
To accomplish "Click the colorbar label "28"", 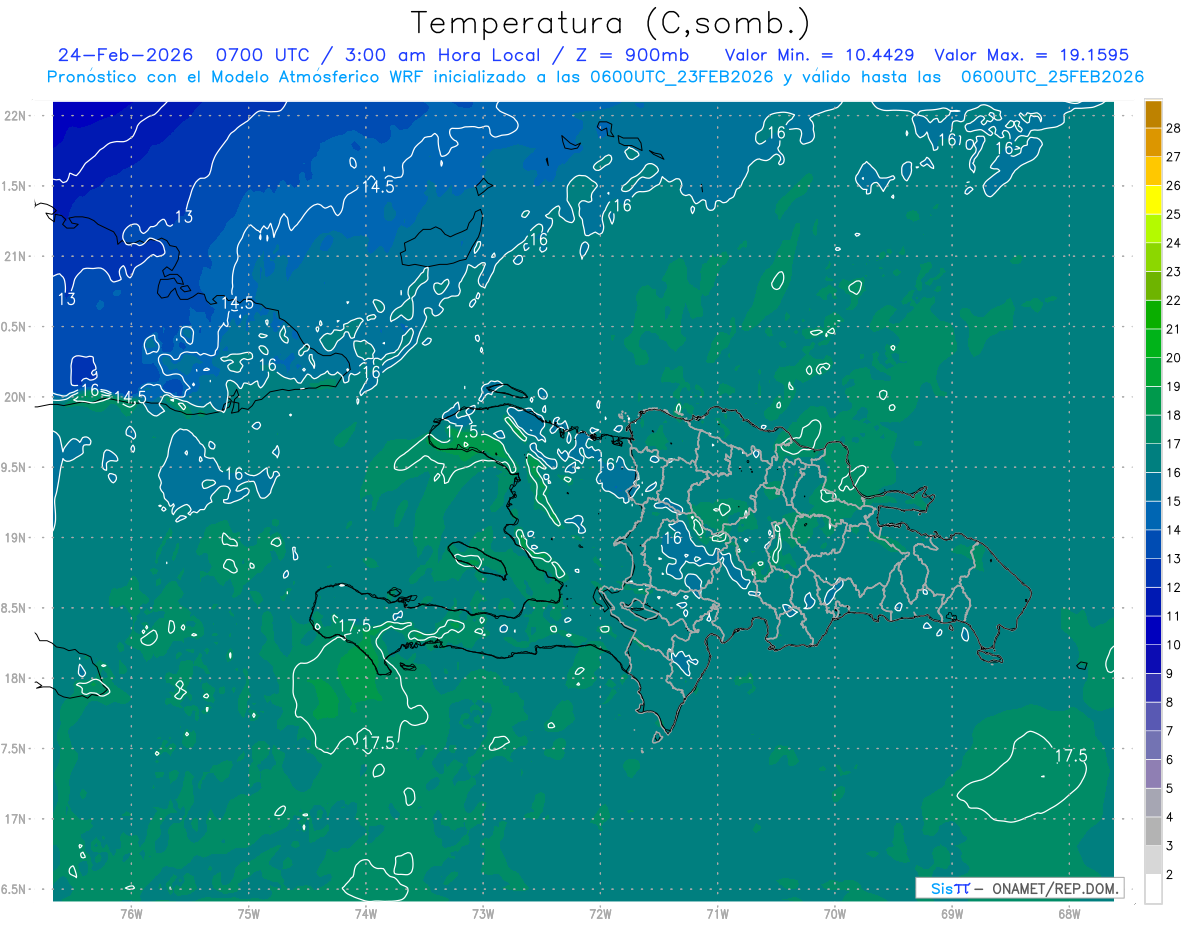I will 1173,128.
